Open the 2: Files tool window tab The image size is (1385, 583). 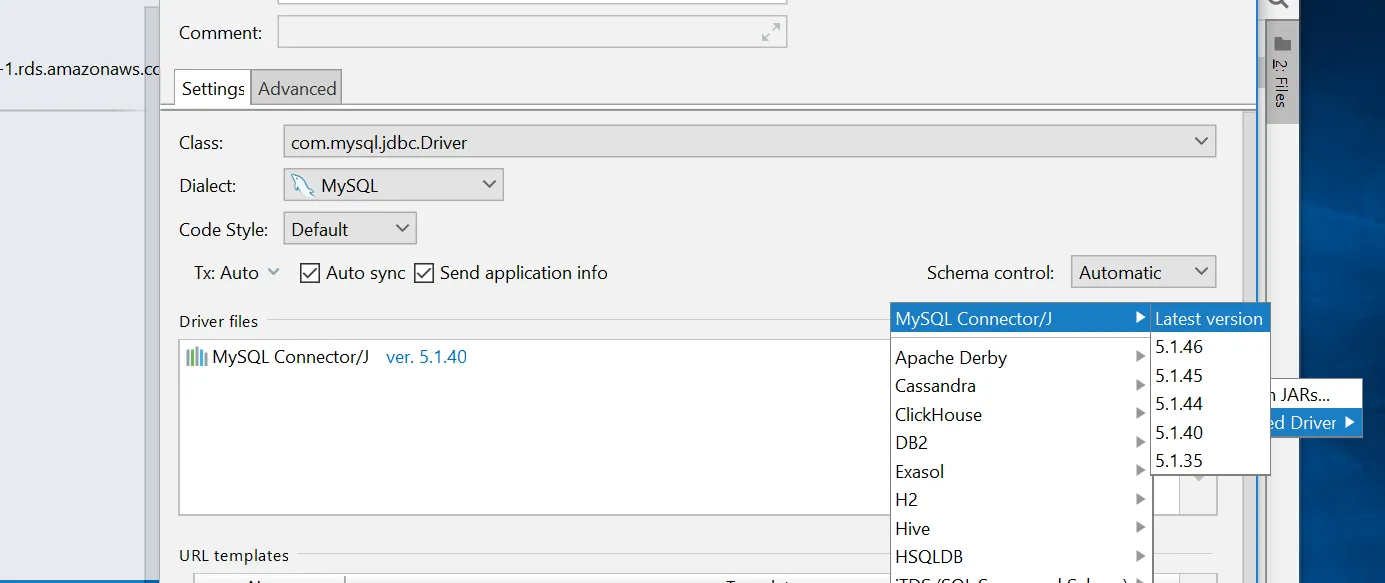click(1282, 72)
